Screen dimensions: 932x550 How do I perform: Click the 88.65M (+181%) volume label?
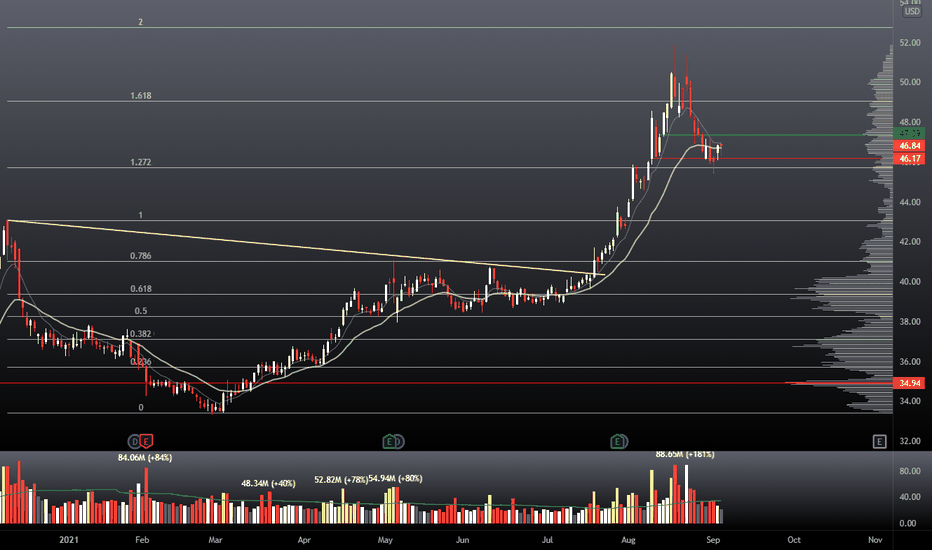[x=685, y=454]
